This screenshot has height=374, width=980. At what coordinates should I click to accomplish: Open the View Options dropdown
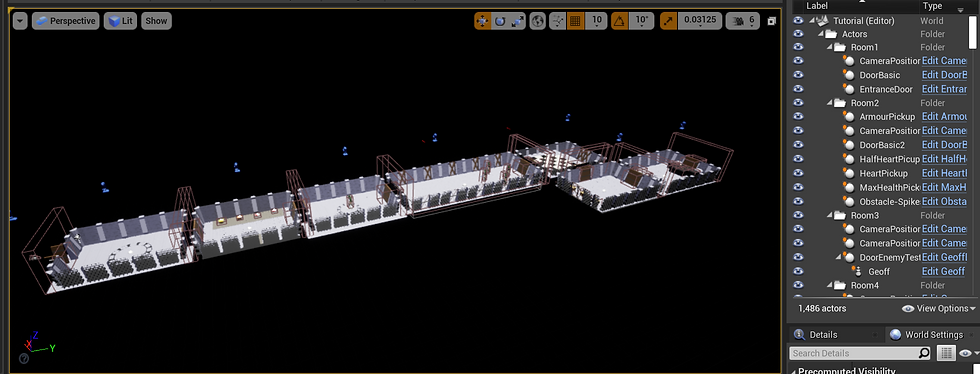(938, 308)
